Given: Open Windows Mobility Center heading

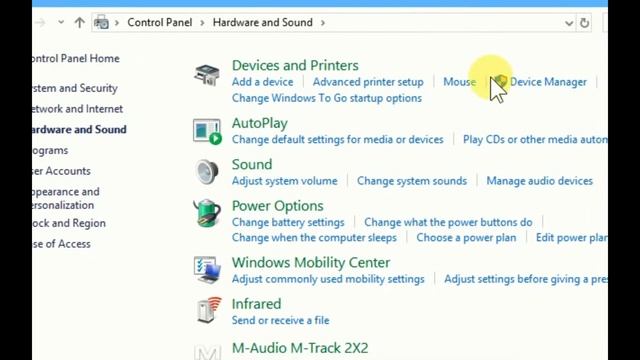Looking at the screenshot, I should point(311,262).
